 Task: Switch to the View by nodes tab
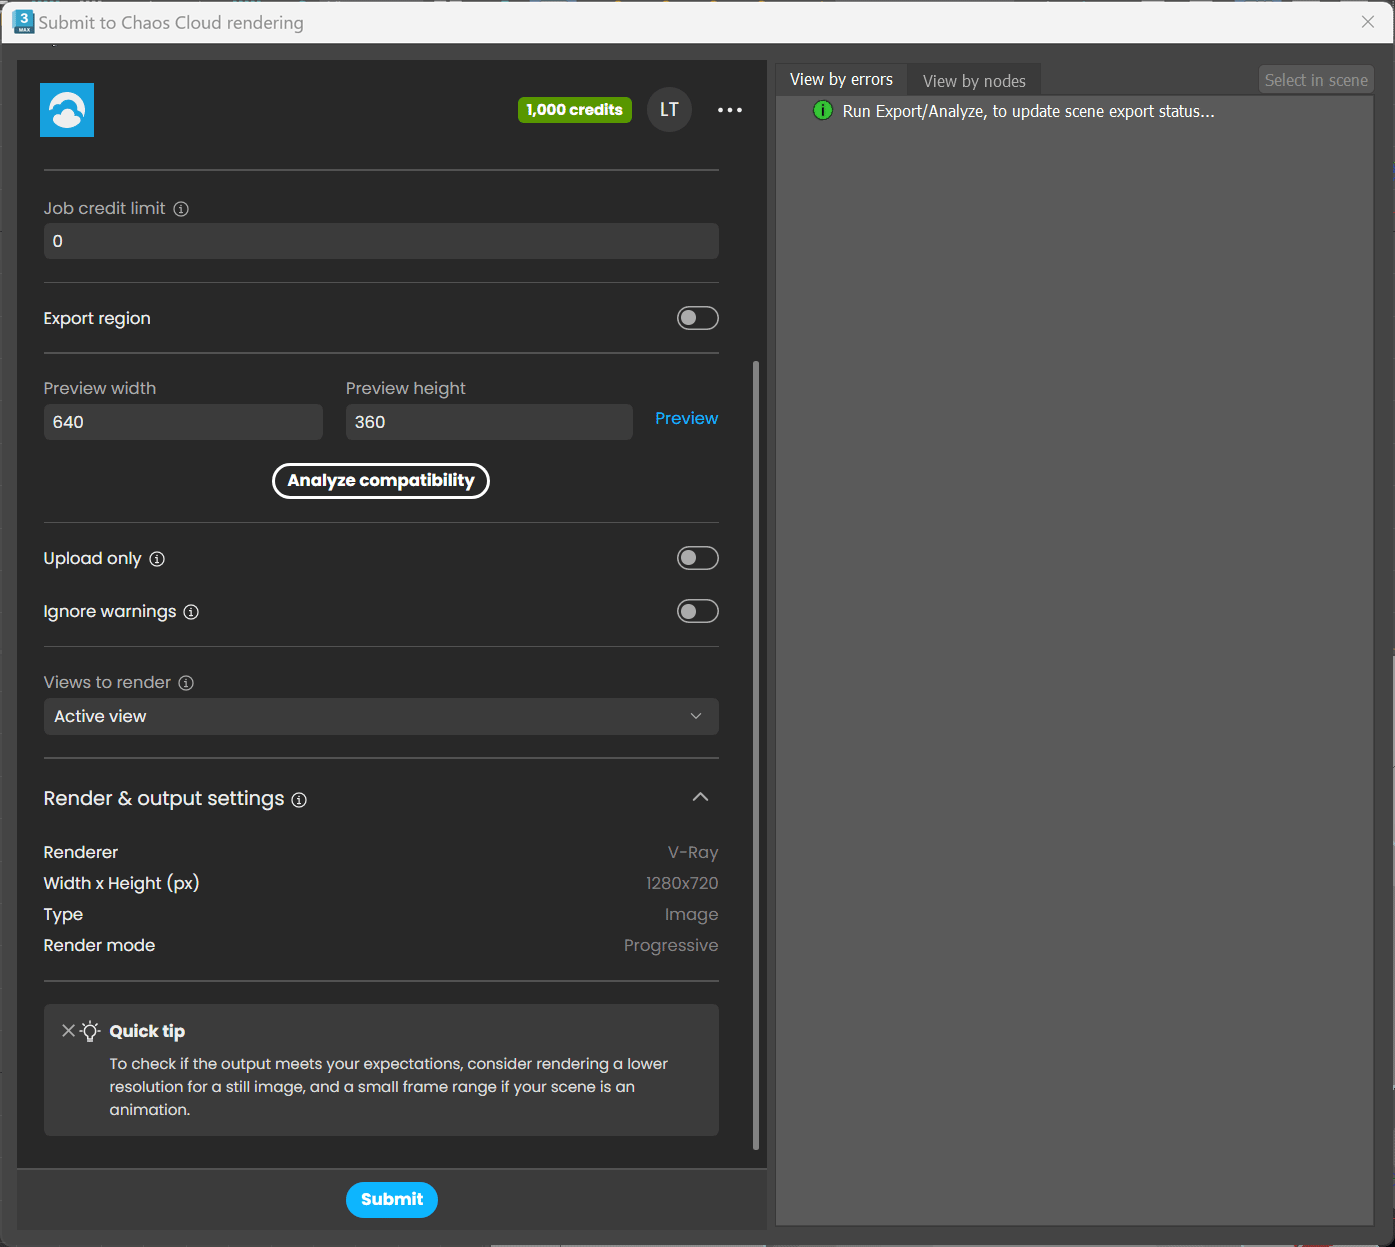pos(974,80)
